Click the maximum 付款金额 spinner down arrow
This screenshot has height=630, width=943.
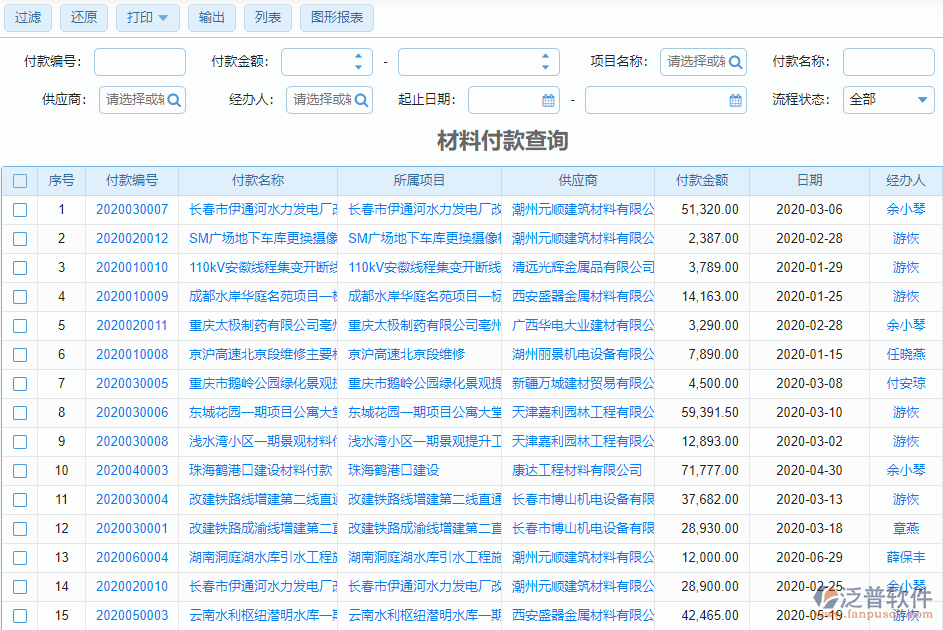544,66
